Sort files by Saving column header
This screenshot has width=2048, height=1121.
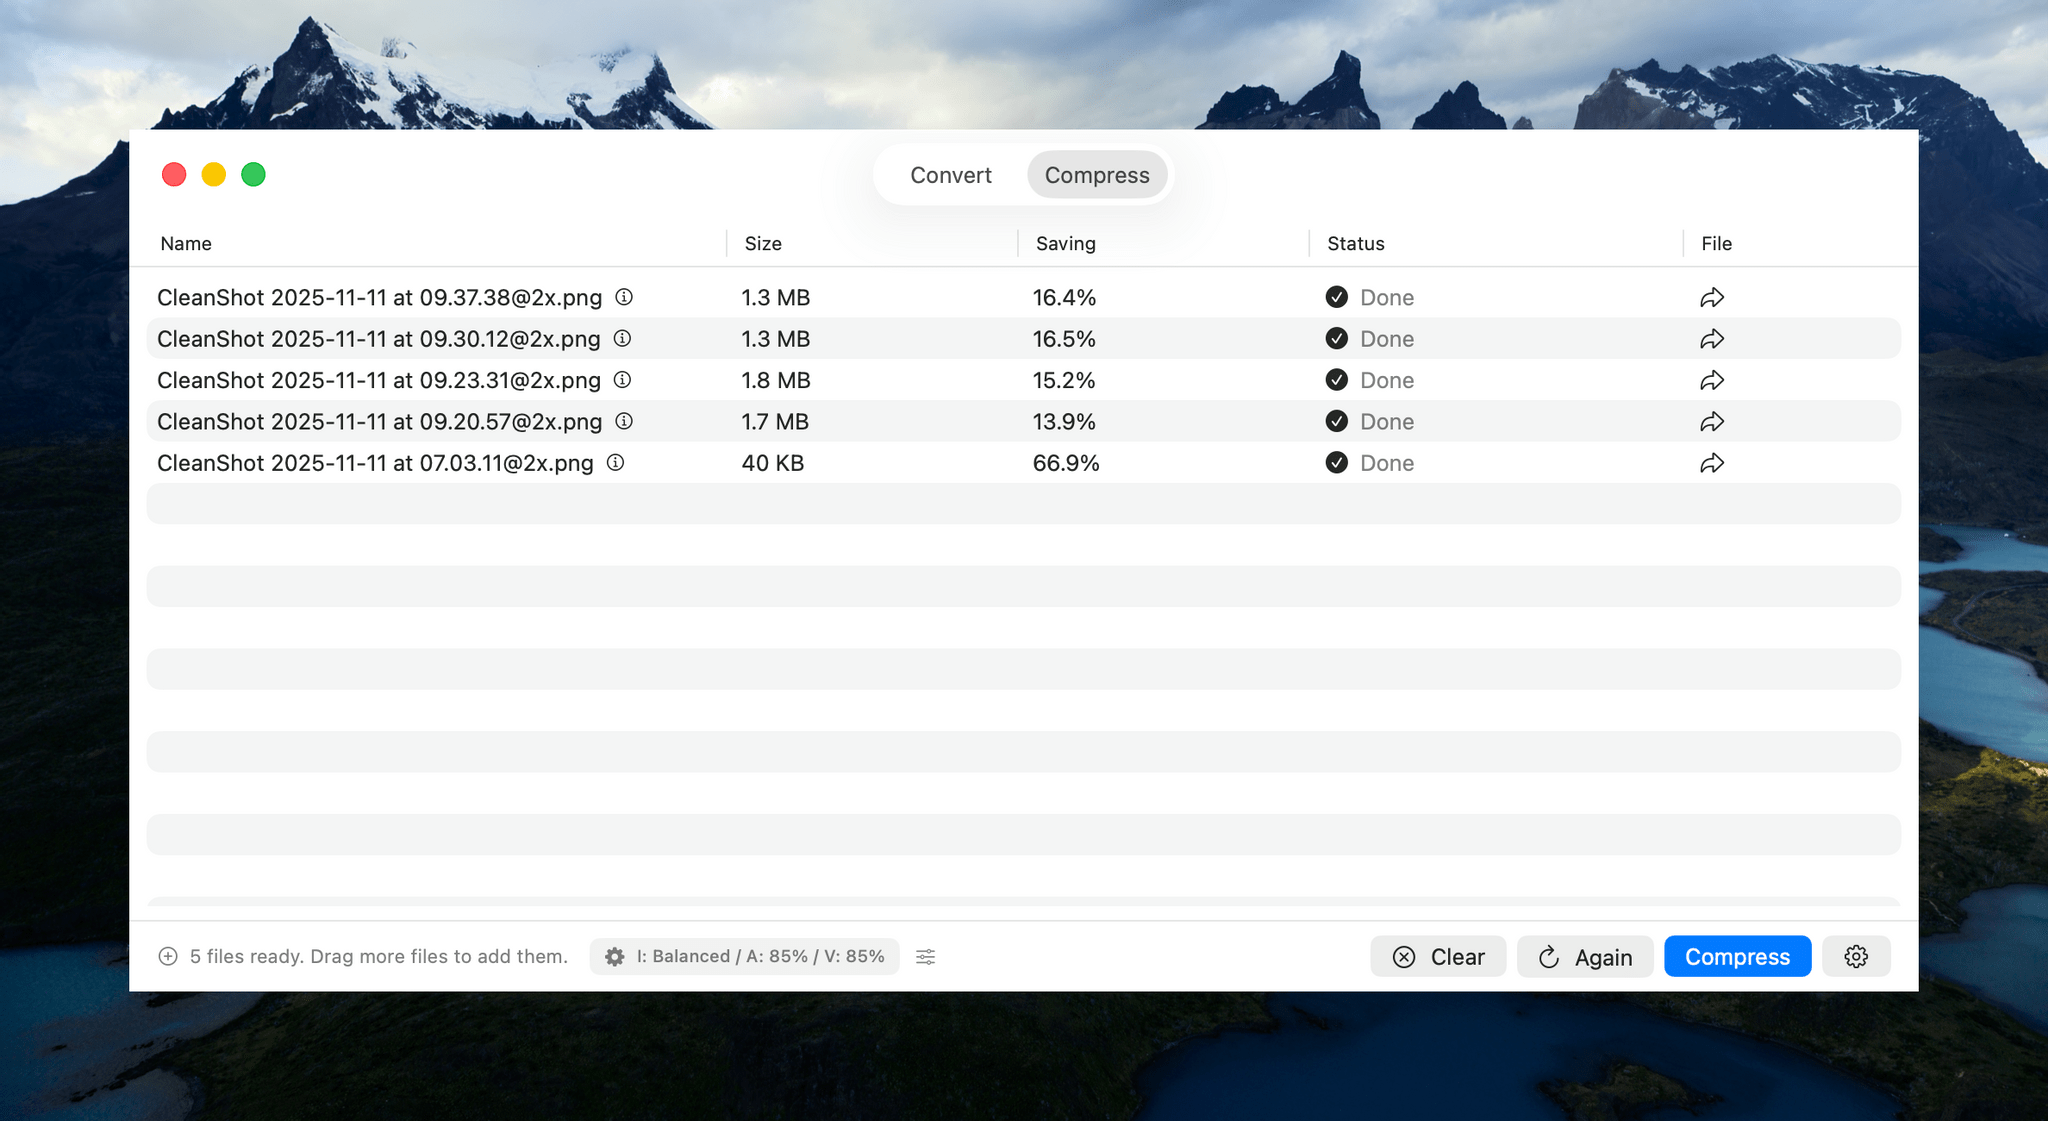click(1065, 243)
